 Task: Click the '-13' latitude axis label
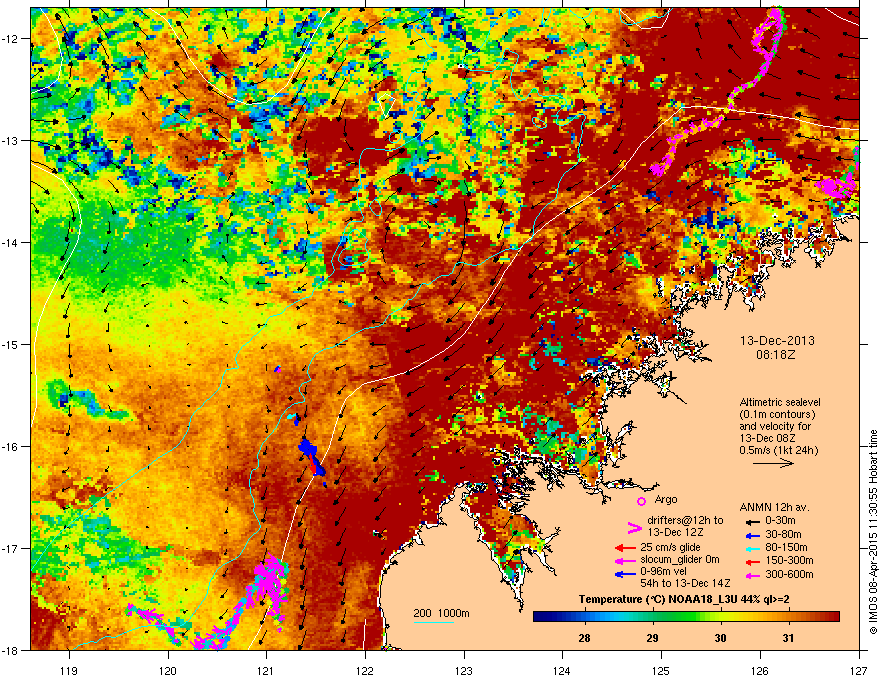(11, 141)
